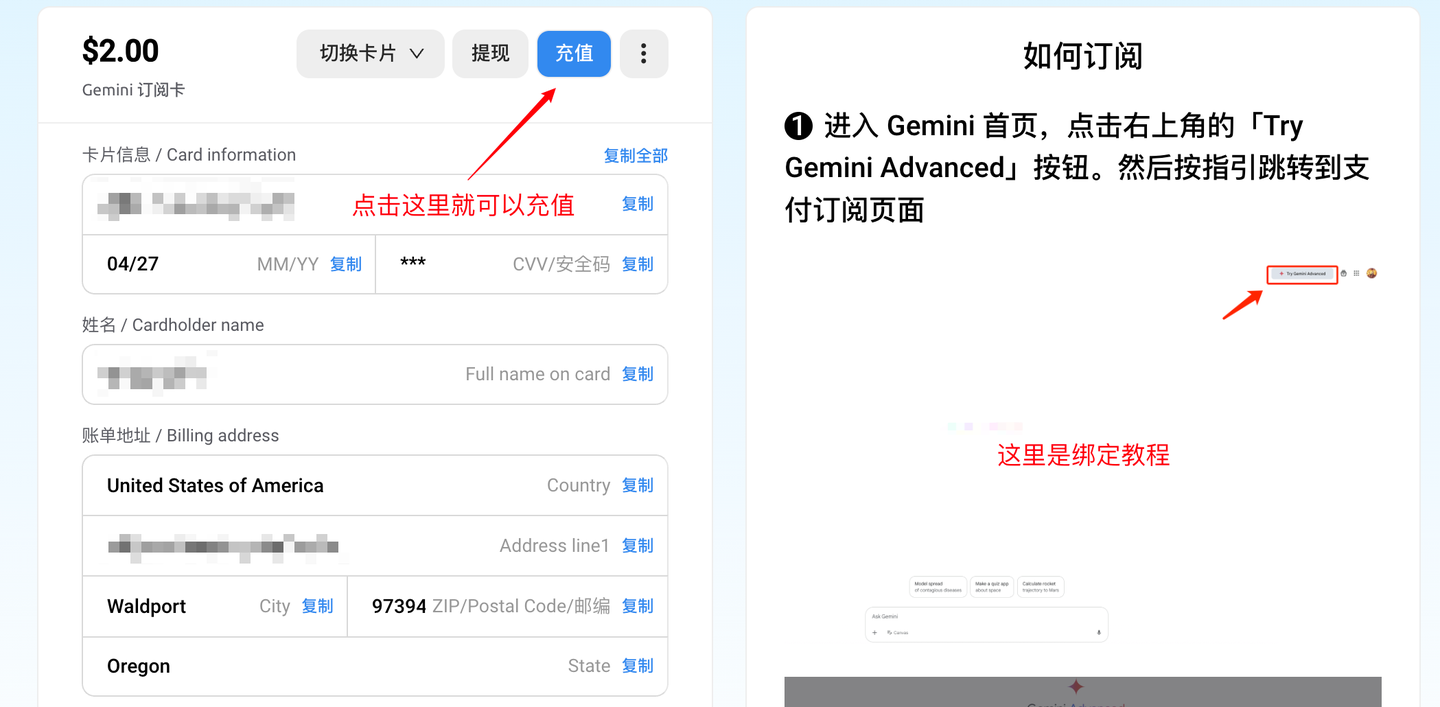Click the 账单地址 / Billing address heading
This screenshot has height=707, width=1440.
click(180, 436)
